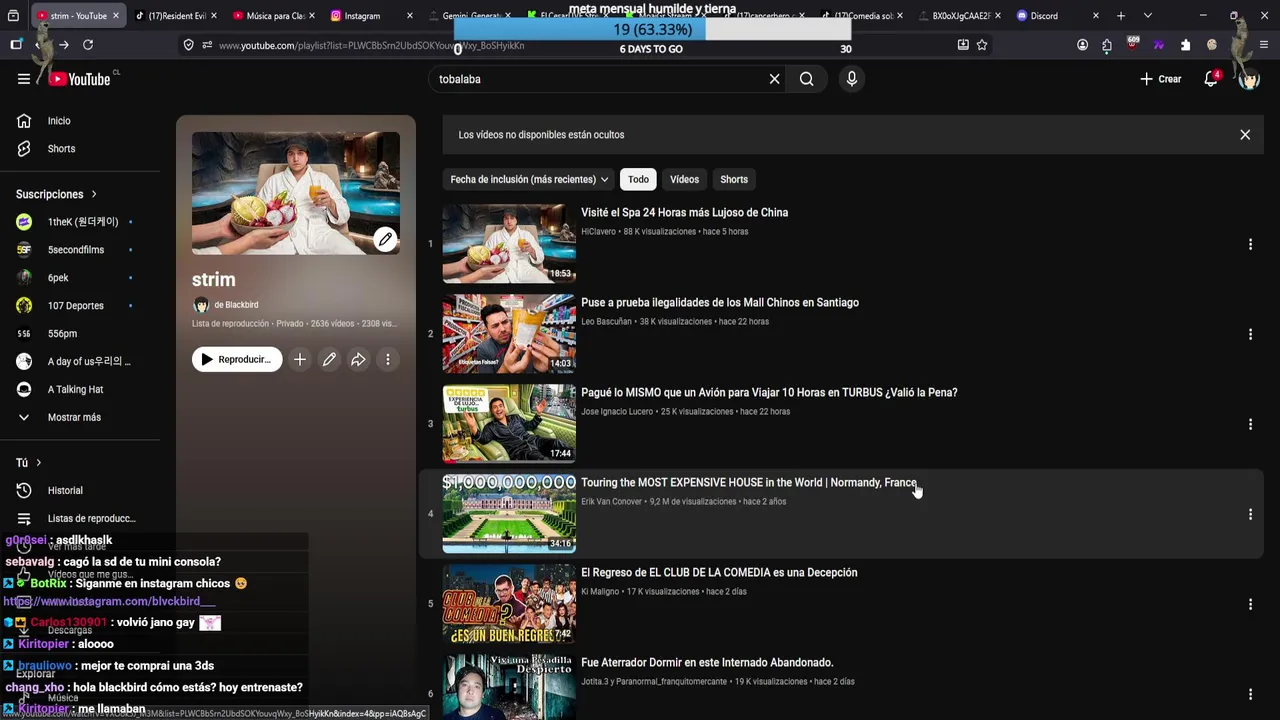Open TURBUS video thumbnail

click(509, 423)
